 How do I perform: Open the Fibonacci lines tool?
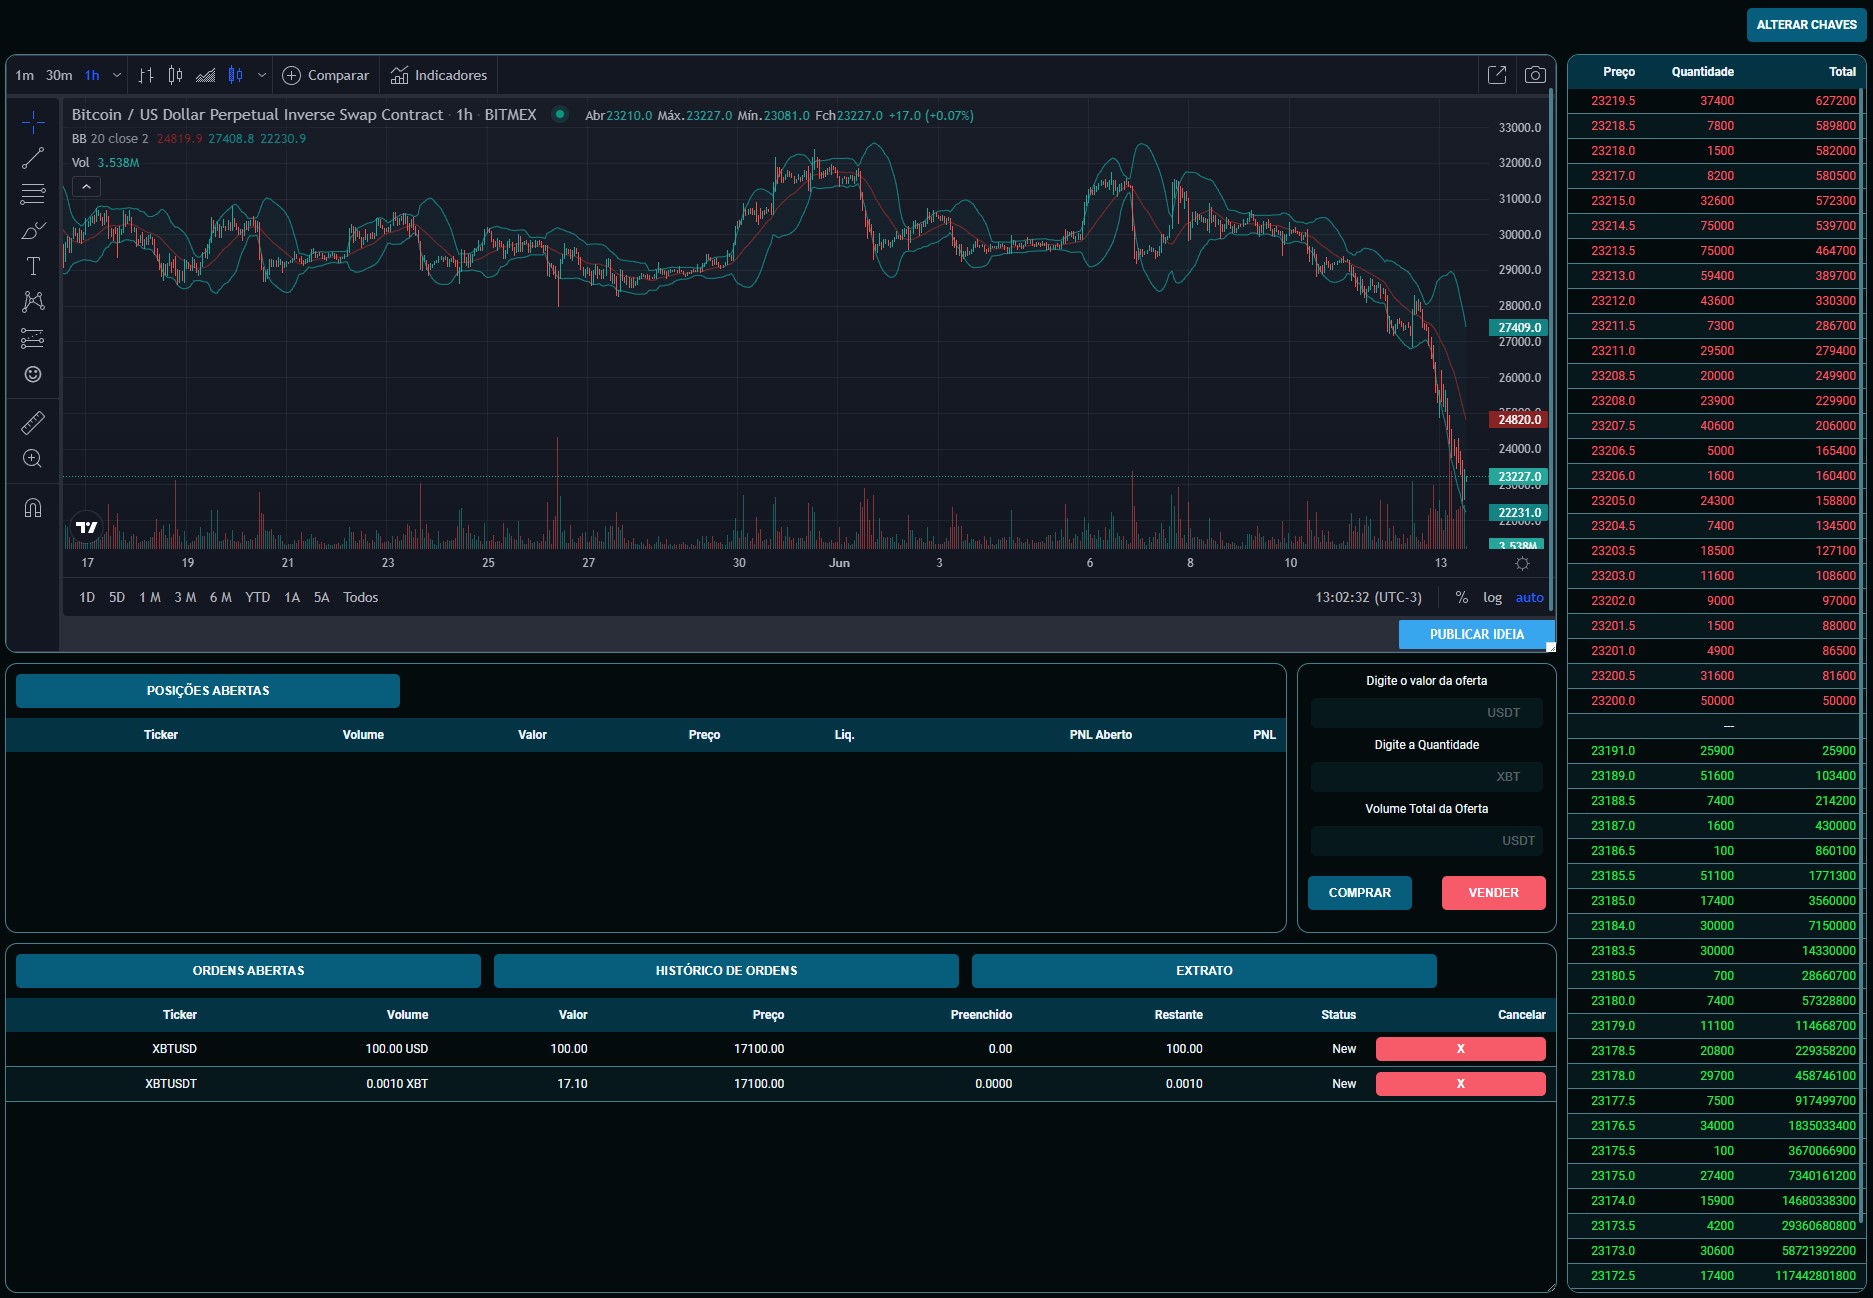click(x=33, y=194)
